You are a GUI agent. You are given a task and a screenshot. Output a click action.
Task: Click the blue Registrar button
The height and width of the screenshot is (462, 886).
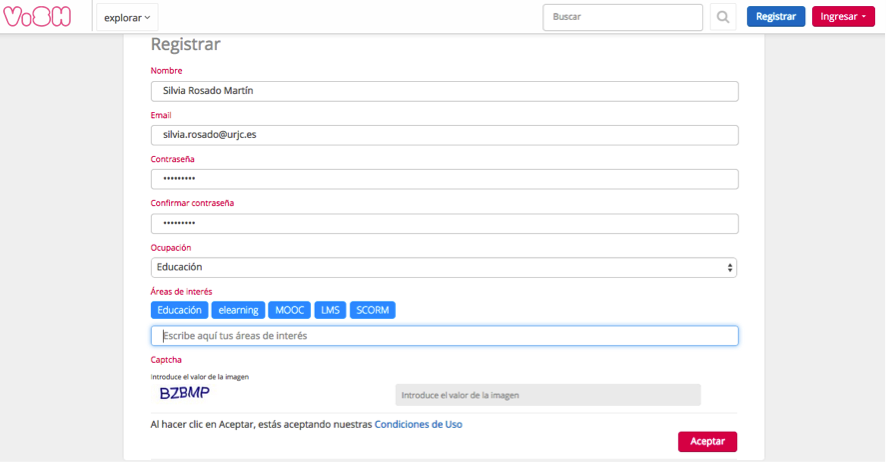click(x=775, y=17)
